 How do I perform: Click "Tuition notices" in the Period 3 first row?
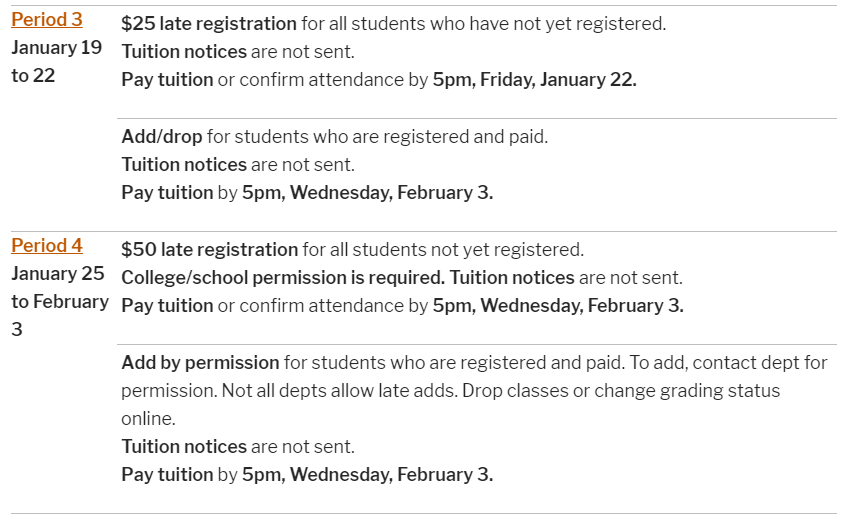[183, 51]
